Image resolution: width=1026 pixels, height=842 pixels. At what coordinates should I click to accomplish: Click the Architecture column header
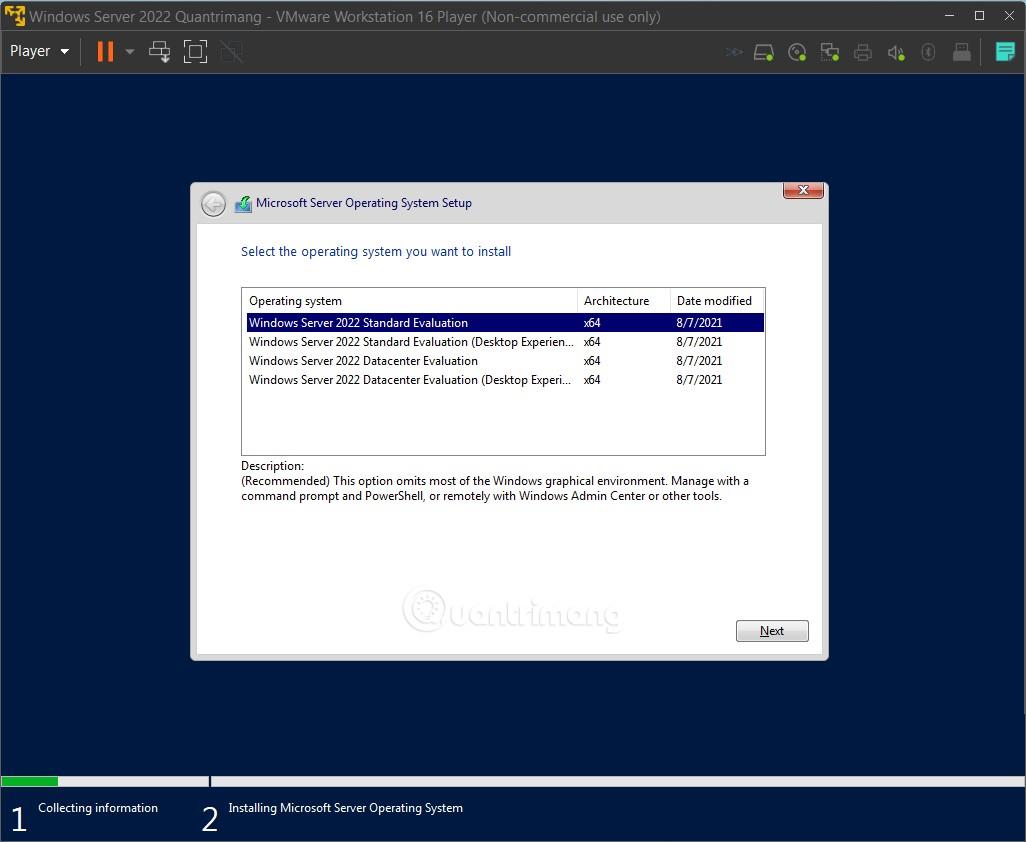(624, 301)
